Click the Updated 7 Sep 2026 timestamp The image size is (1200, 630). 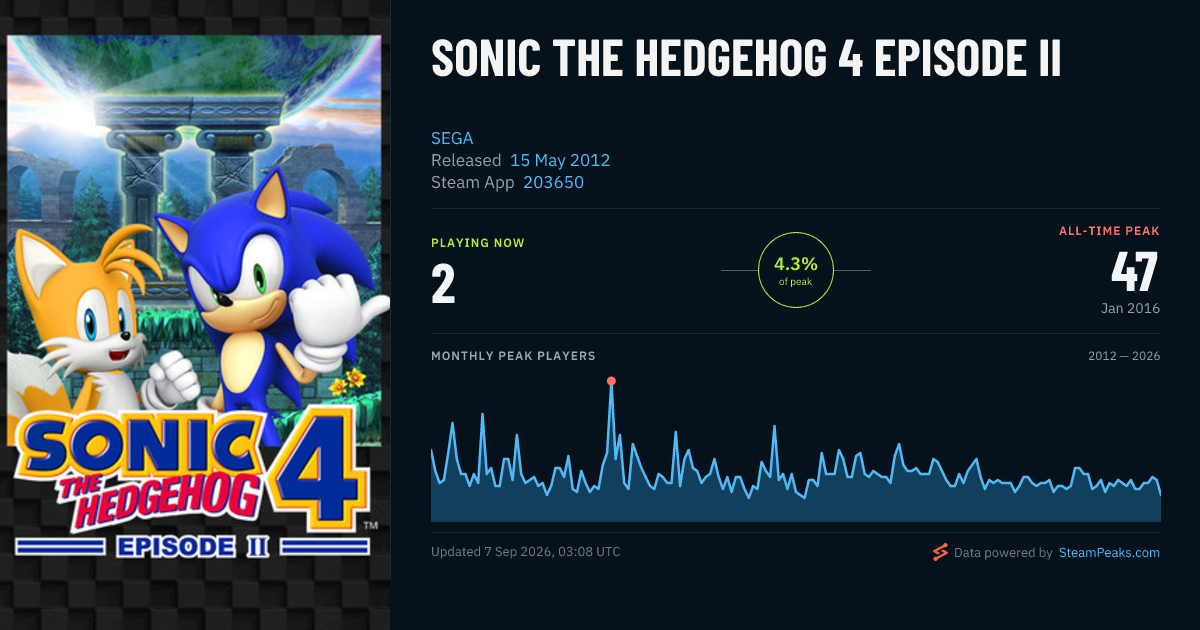pos(525,552)
